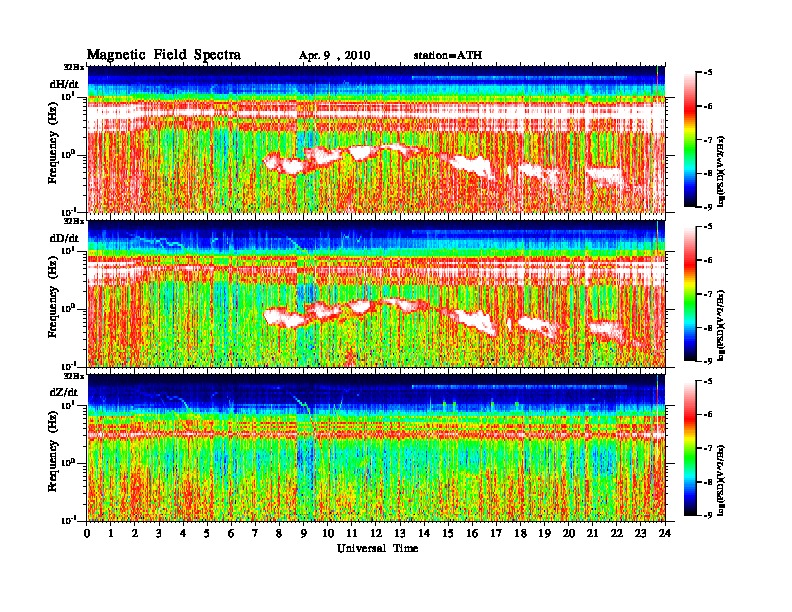This screenshot has height=612, width=792.
Task: Click the hour "3" tick label on time axis
Action: [x=159, y=534]
